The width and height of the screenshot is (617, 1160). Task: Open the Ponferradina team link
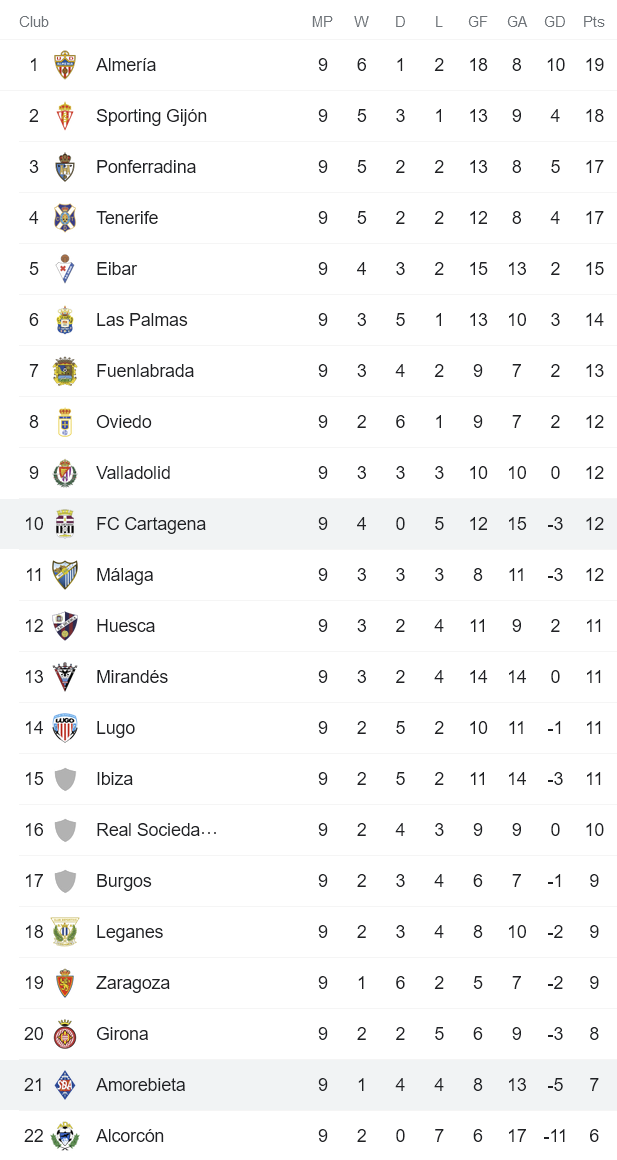coord(146,167)
